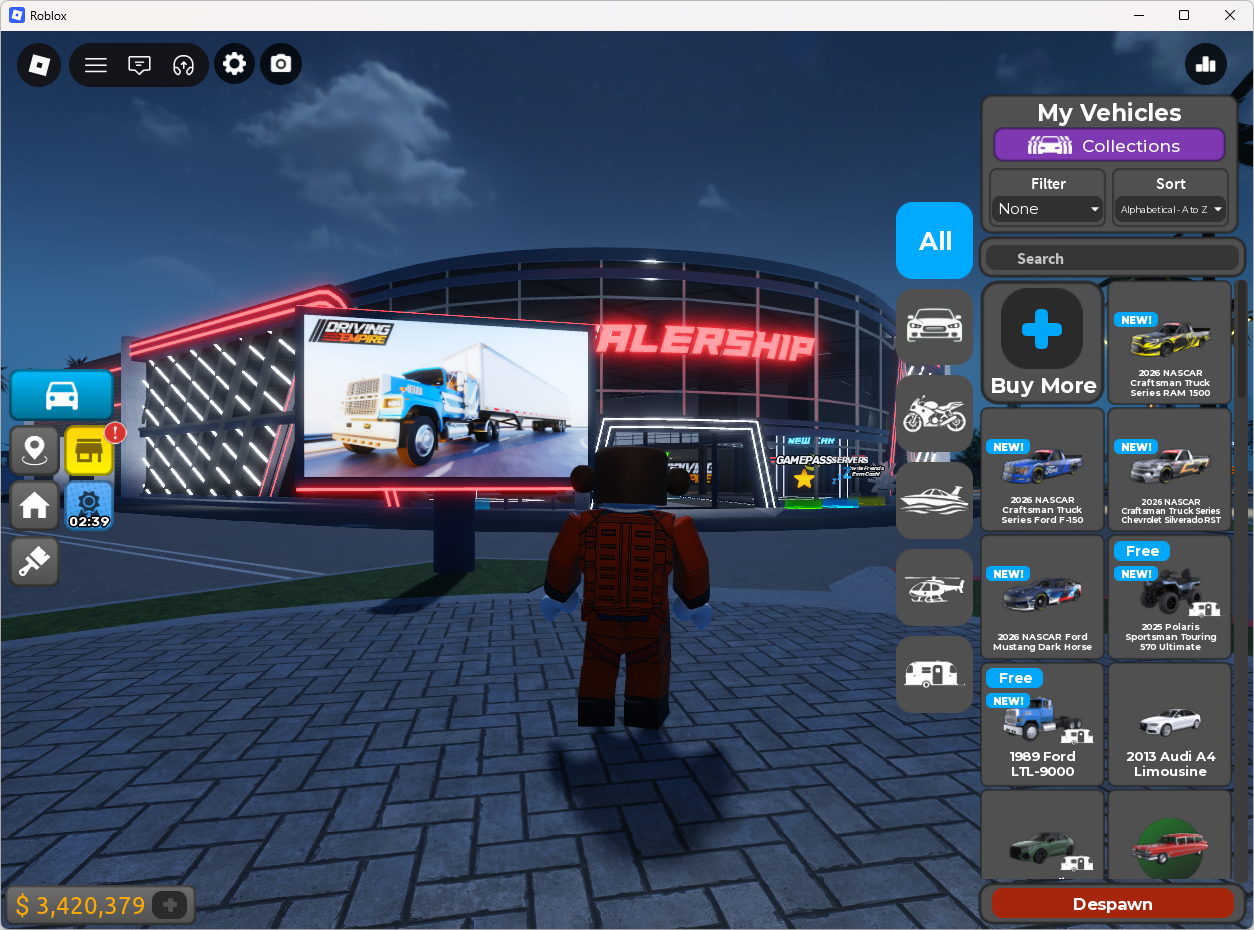This screenshot has height=930, width=1254.
Task: Select 2026 NASCAR Craftsman Truck Ford F-150
Action: point(1043,469)
